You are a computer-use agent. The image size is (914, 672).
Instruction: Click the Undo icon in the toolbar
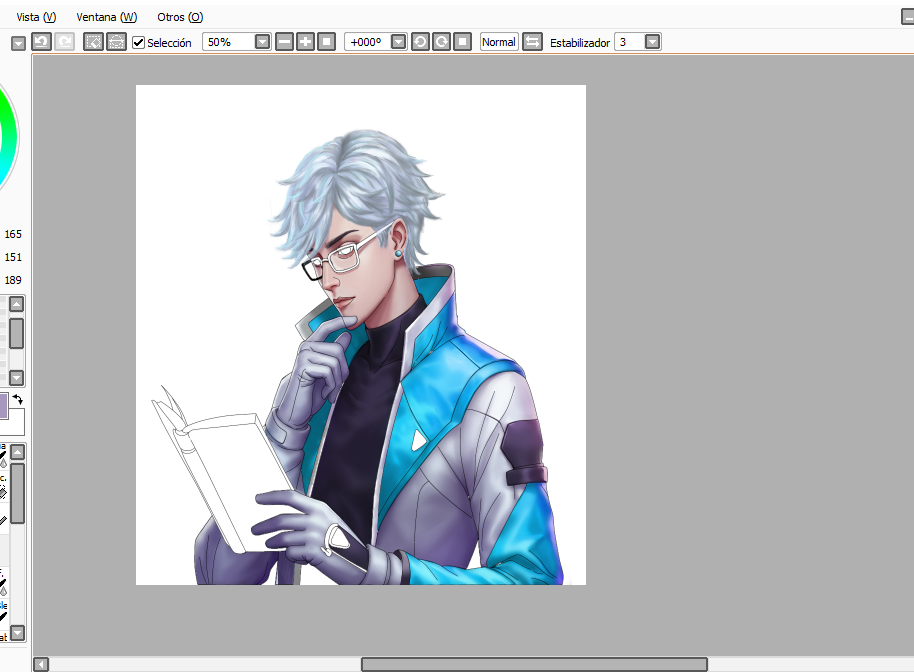pos(41,42)
